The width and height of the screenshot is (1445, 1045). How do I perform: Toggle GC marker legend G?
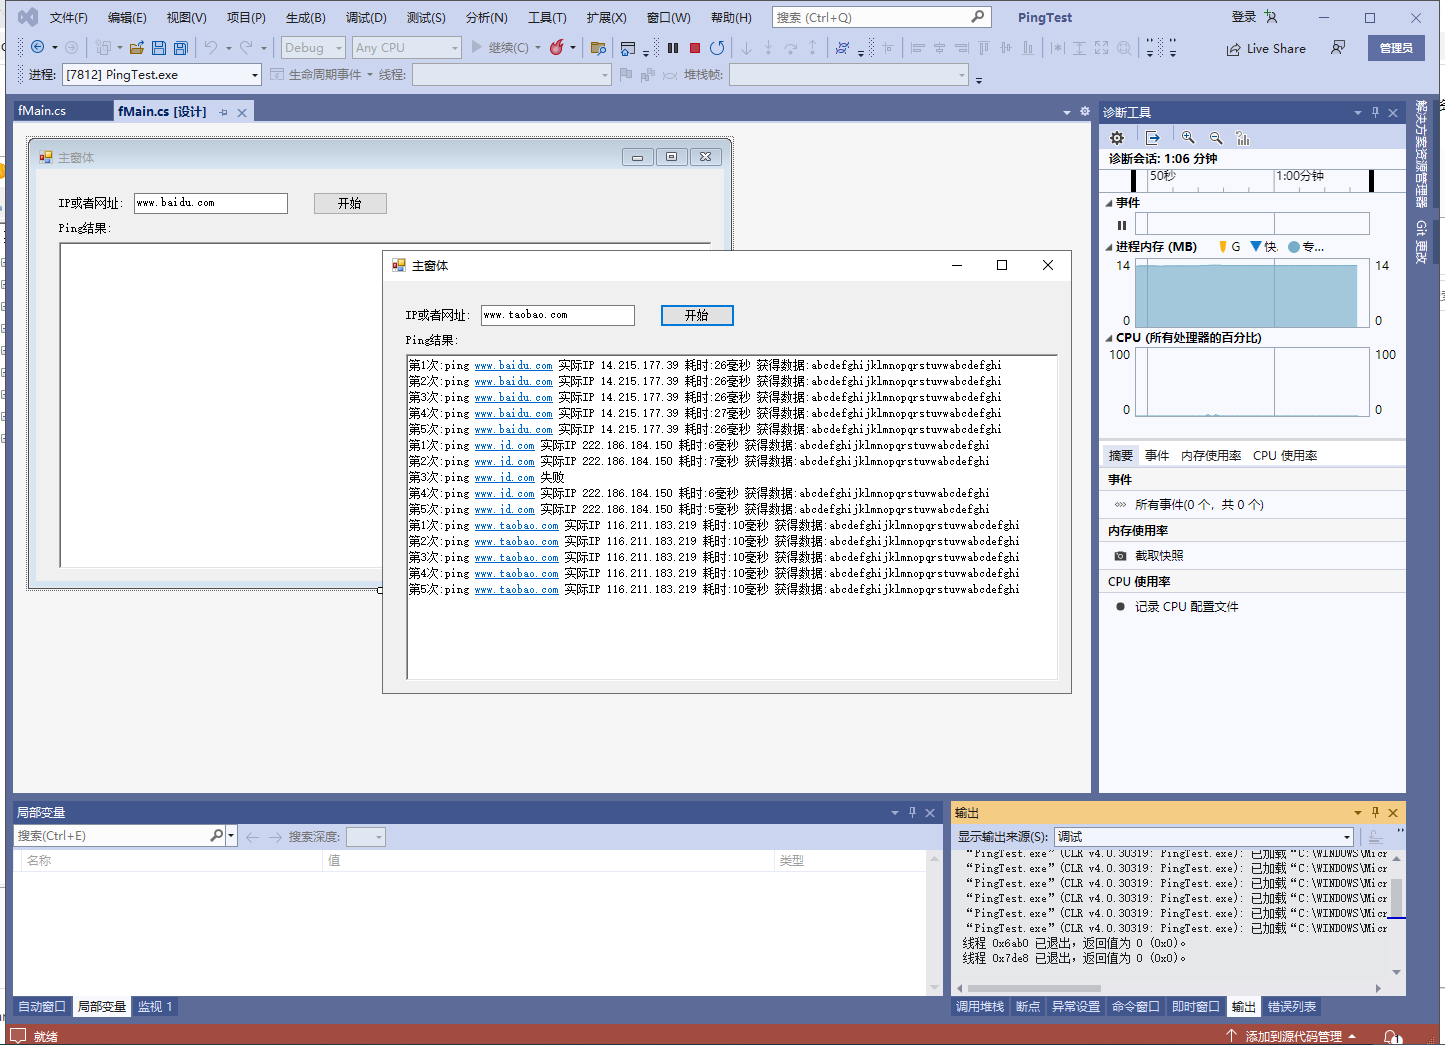(1229, 247)
